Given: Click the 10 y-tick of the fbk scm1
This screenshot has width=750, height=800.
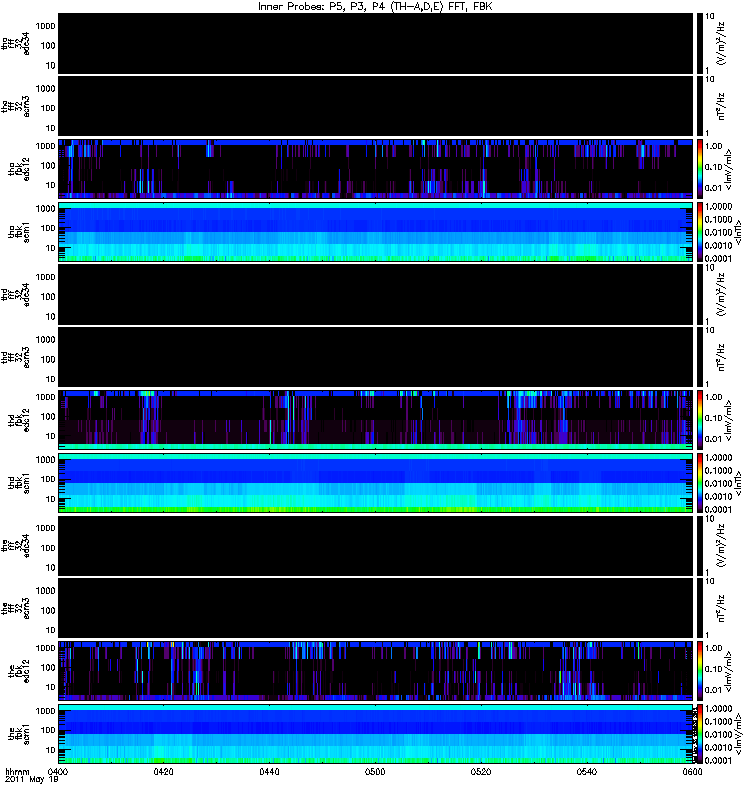Looking at the screenshot, I should coord(51,750).
